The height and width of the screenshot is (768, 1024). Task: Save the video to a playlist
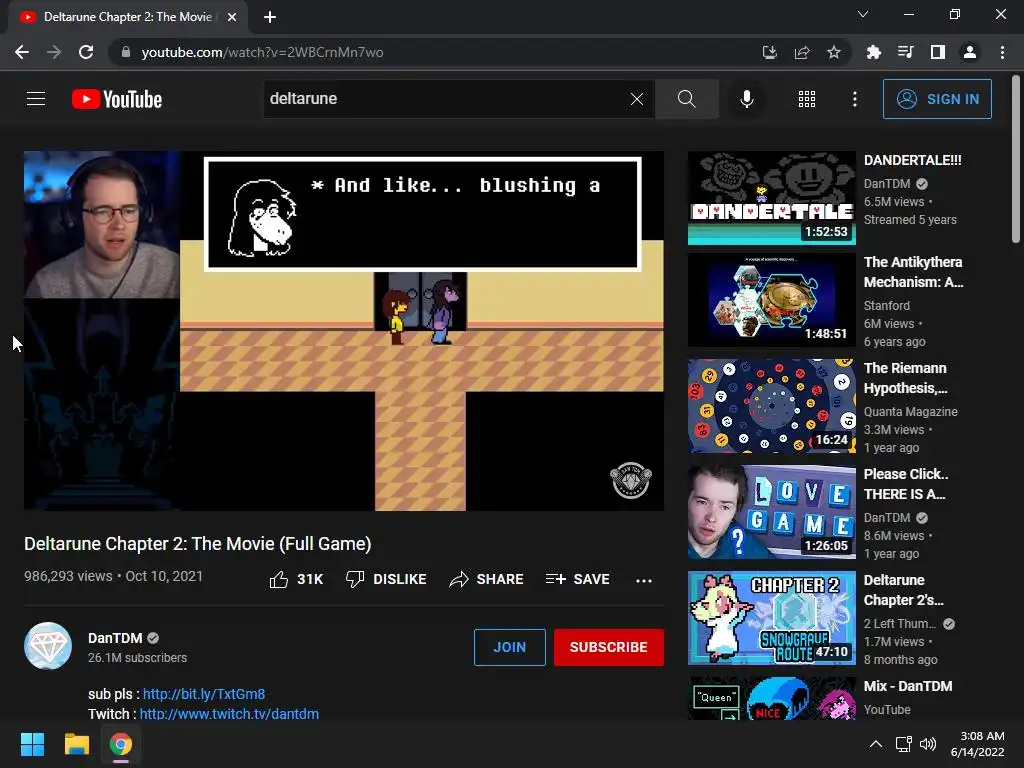(x=577, y=579)
